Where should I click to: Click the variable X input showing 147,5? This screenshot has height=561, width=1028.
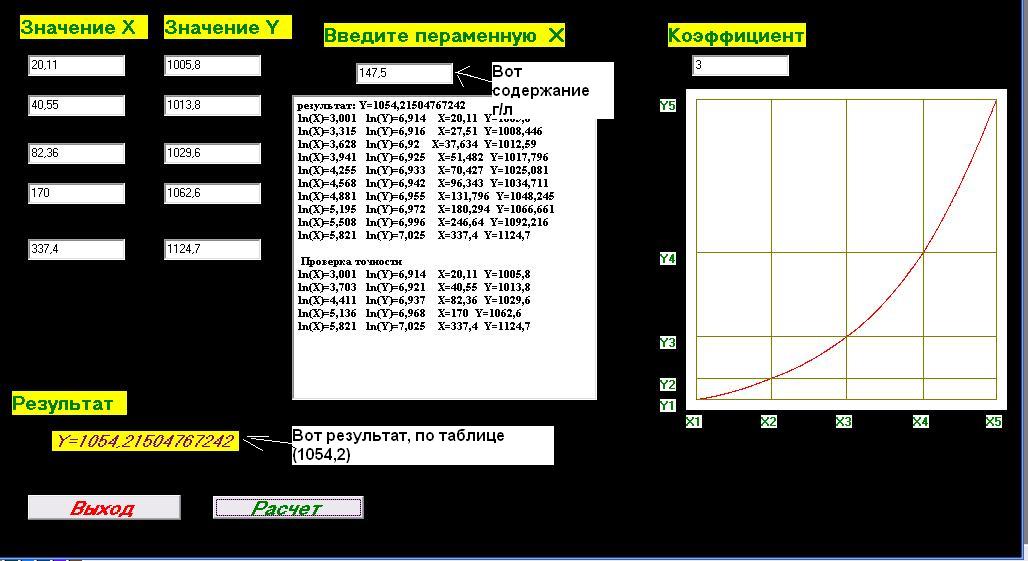click(404, 74)
